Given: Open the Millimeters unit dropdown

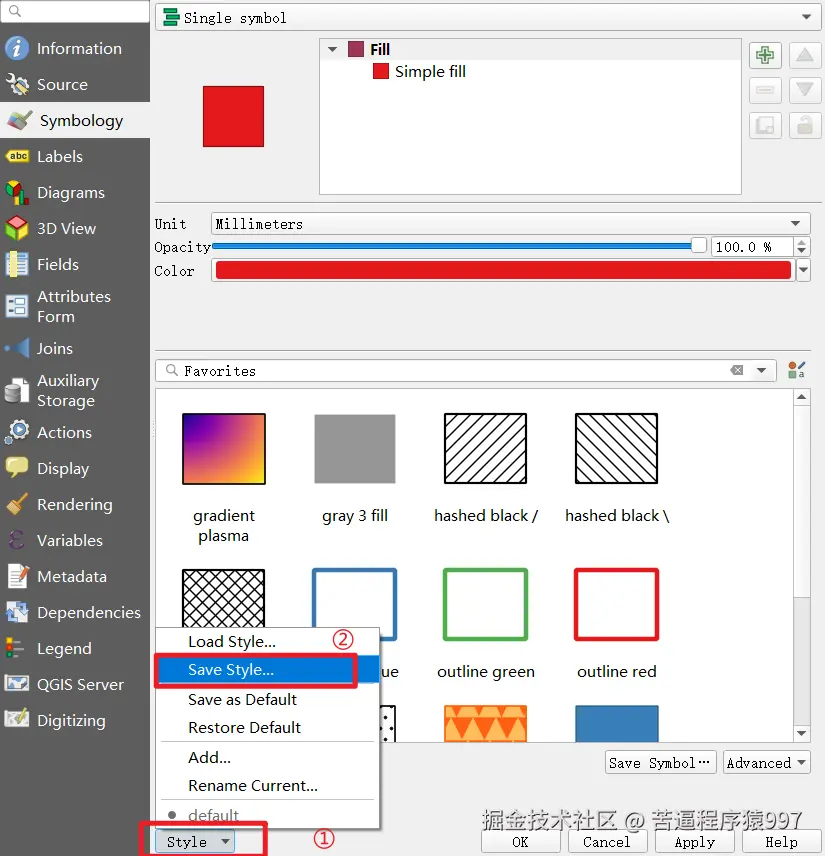Looking at the screenshot, I should tap(510, 224).
